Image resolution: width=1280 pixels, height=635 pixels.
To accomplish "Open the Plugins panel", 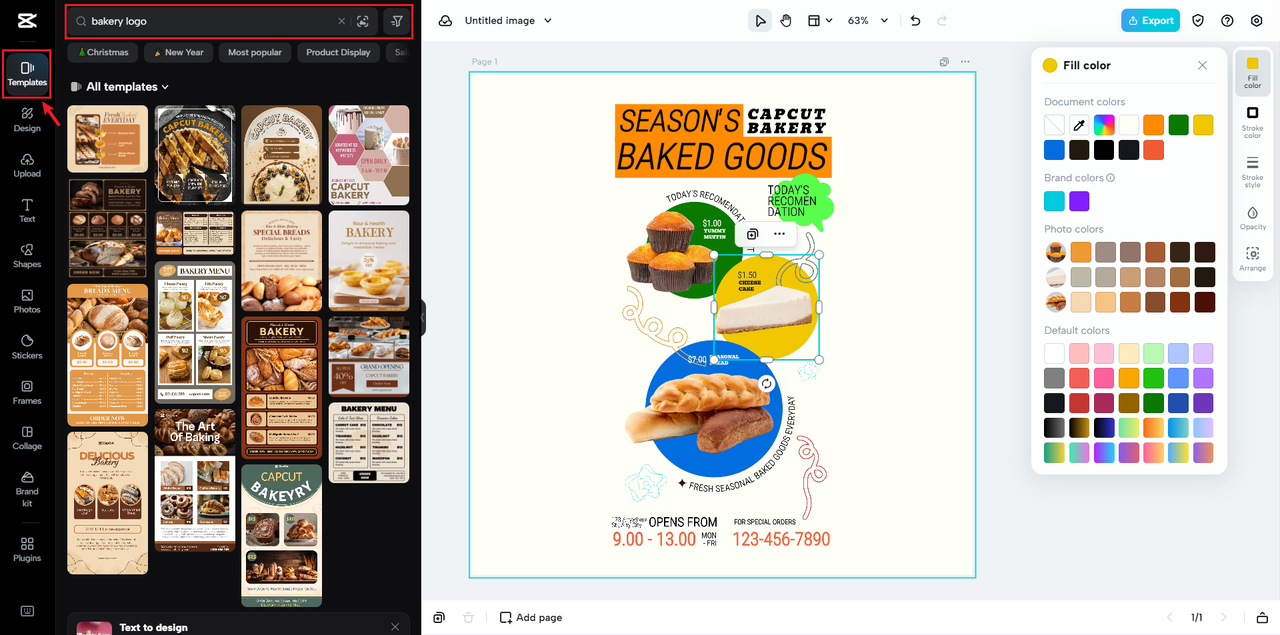I will [27, 549].
